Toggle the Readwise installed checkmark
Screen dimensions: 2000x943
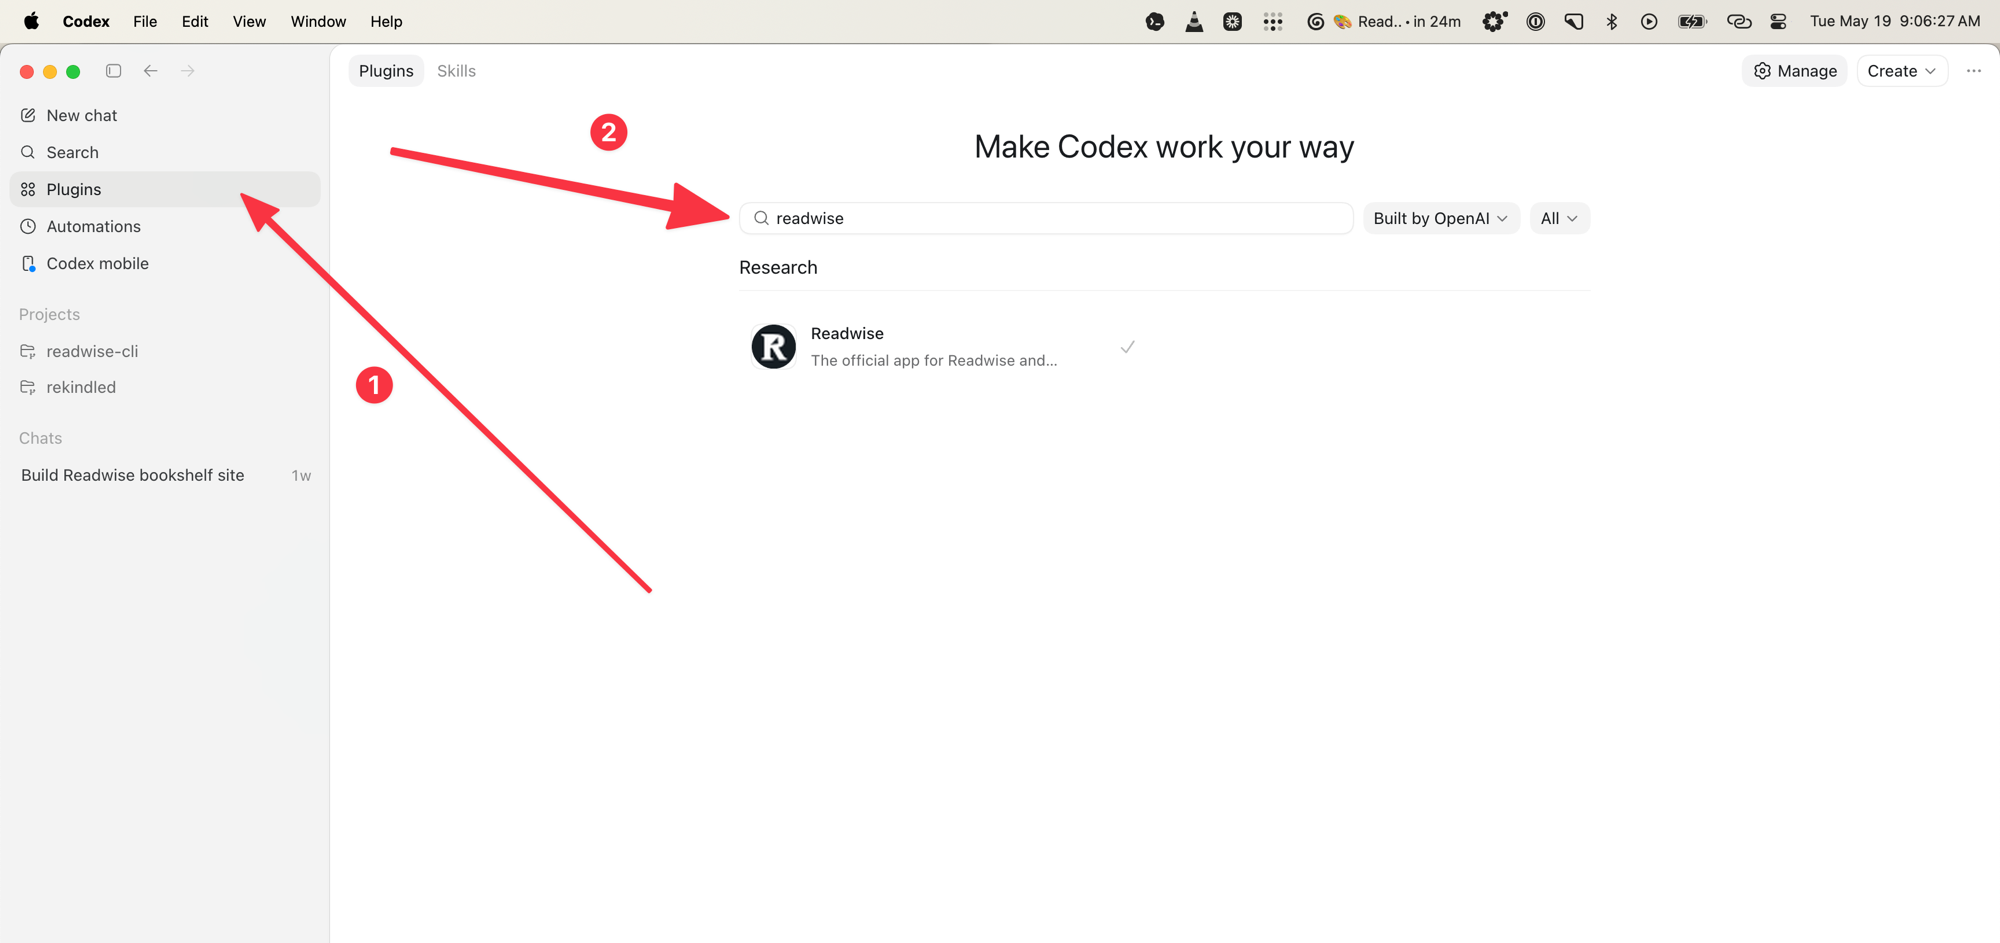coord(1127,347)
